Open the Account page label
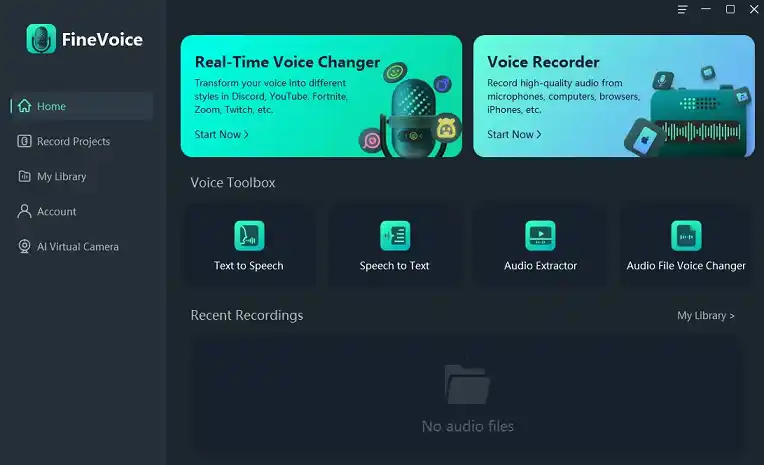Image resolution: width=764 pixels, height=465 pixels. (x=57, y=212)
